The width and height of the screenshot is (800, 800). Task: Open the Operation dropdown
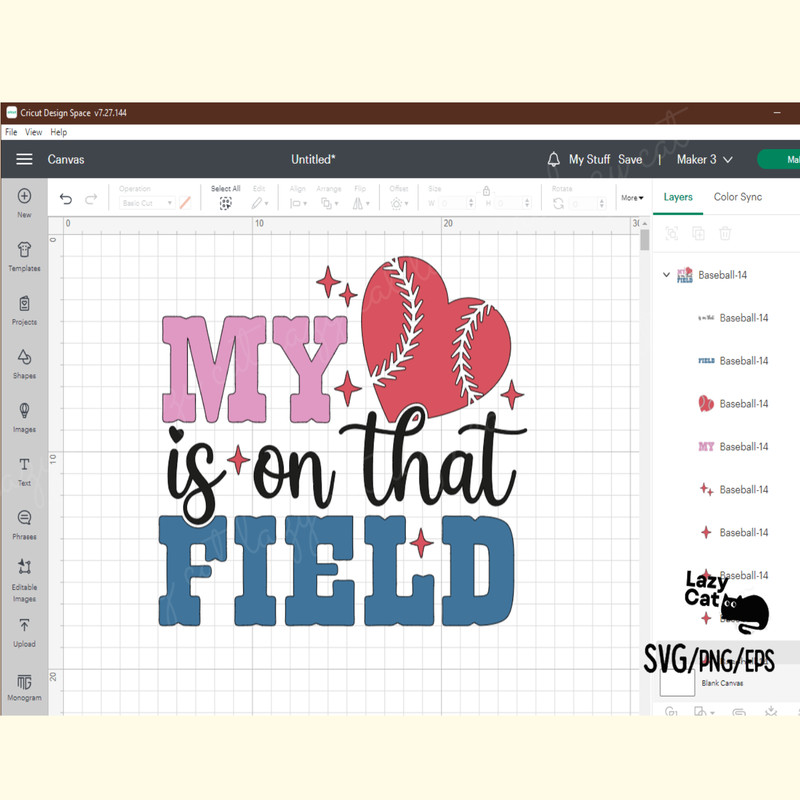click(x=145, y=202)
